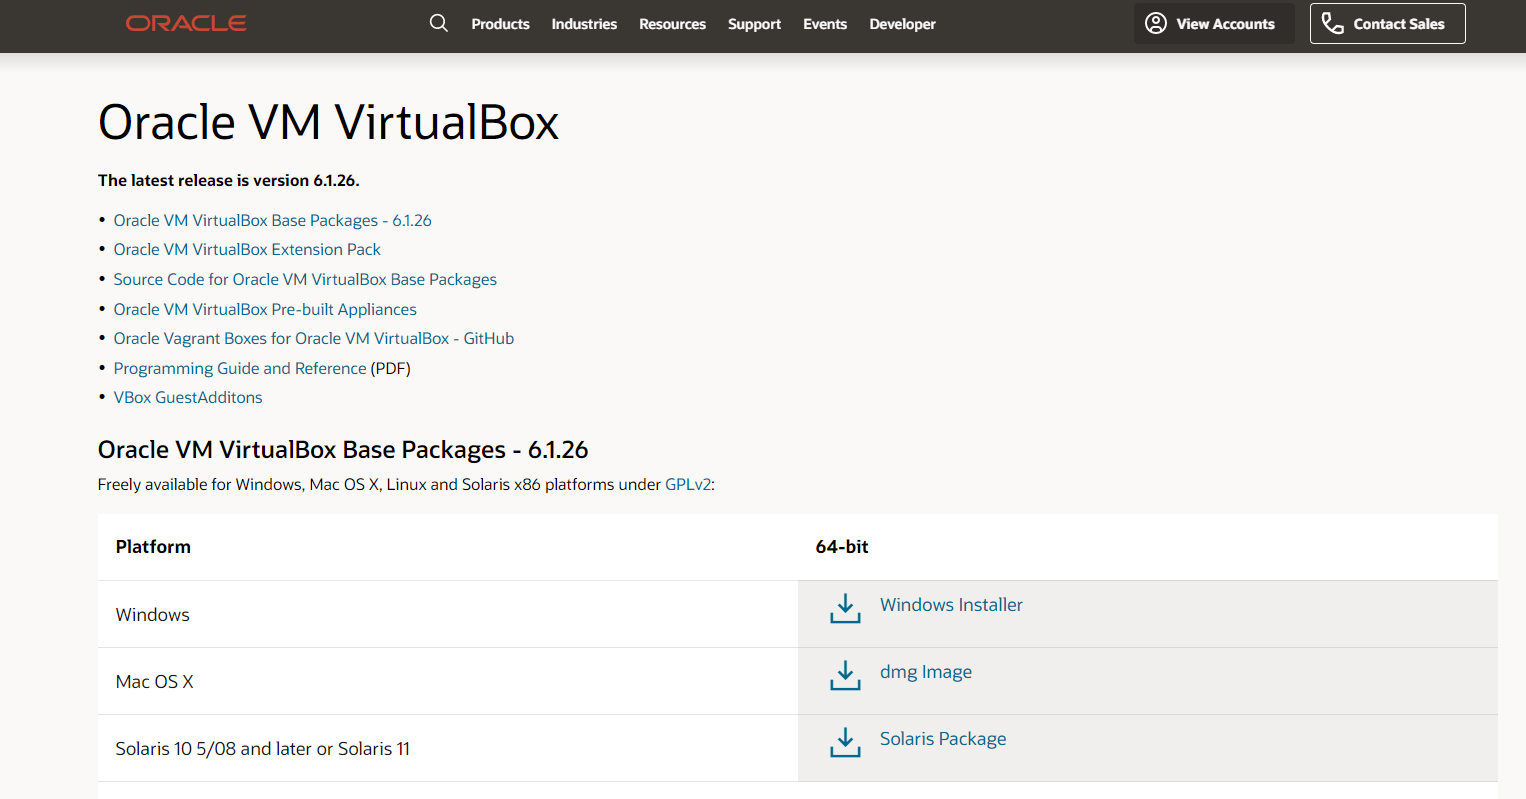Click the download icon for dmg Image
Screen dimensions: 1526x799
tap(845, 675)
